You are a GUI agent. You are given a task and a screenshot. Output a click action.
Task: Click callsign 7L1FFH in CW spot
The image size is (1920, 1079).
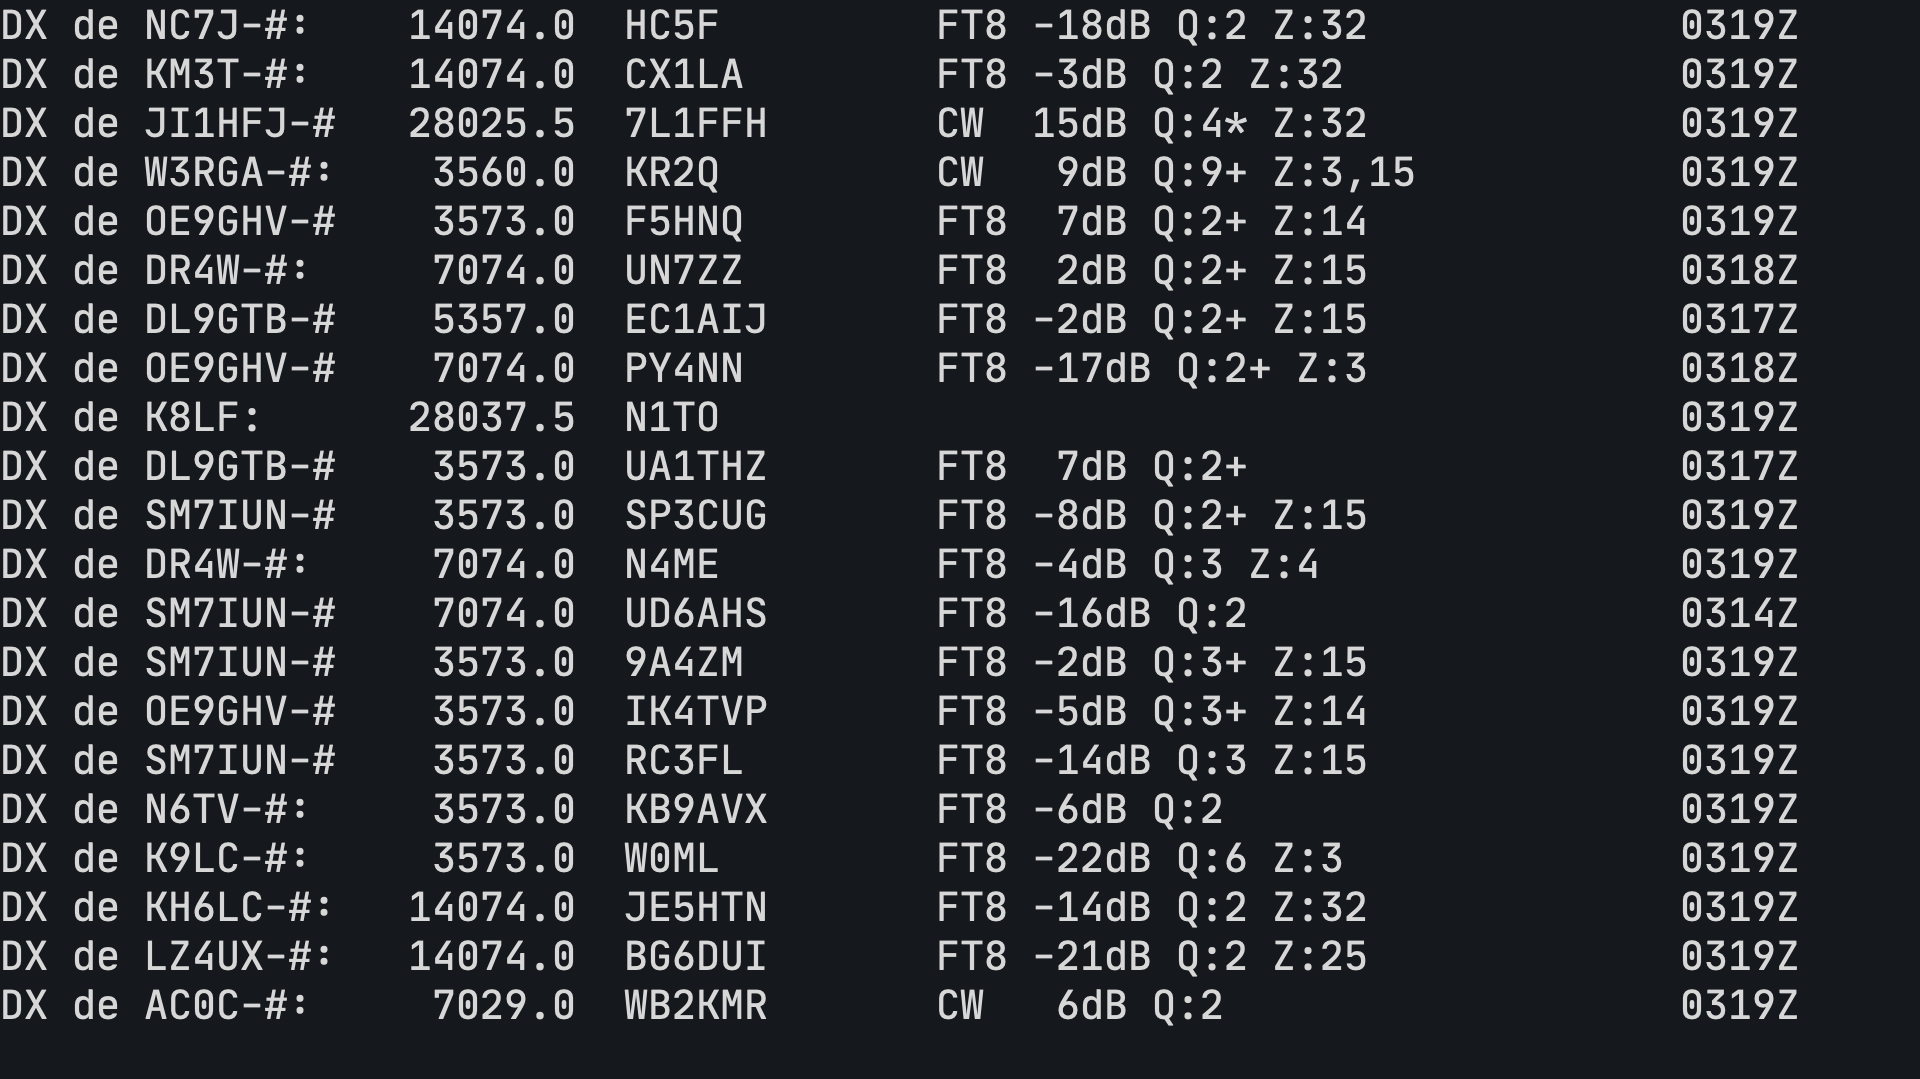tap(695, 124)
